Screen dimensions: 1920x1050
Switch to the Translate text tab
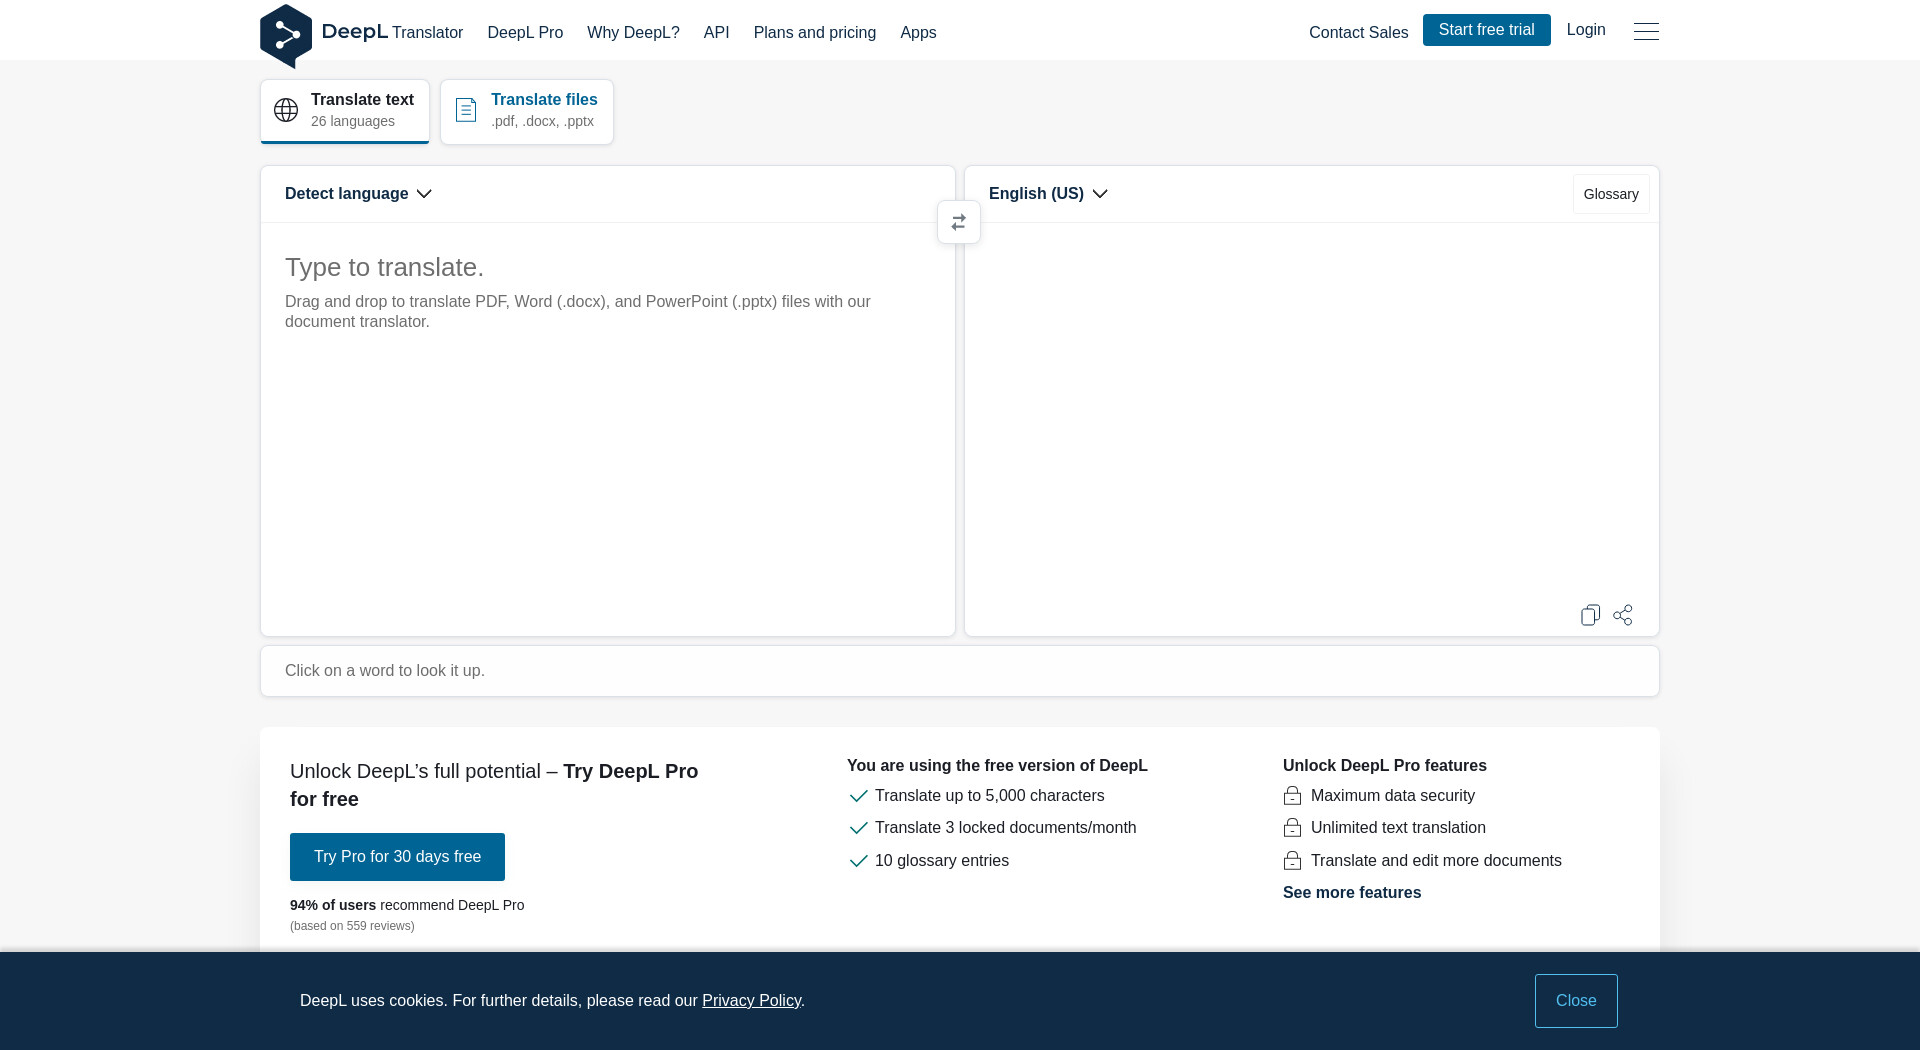[x=345, y=111]
